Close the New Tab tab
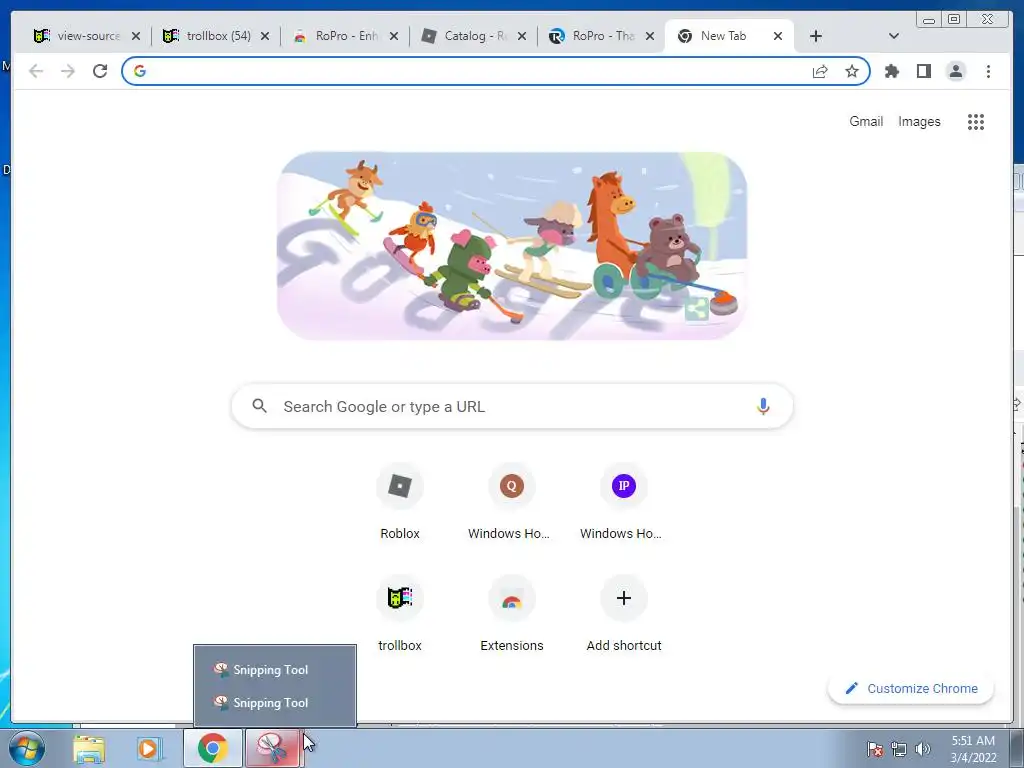The width and height of the screenshot is (1024, 768). 778,37
